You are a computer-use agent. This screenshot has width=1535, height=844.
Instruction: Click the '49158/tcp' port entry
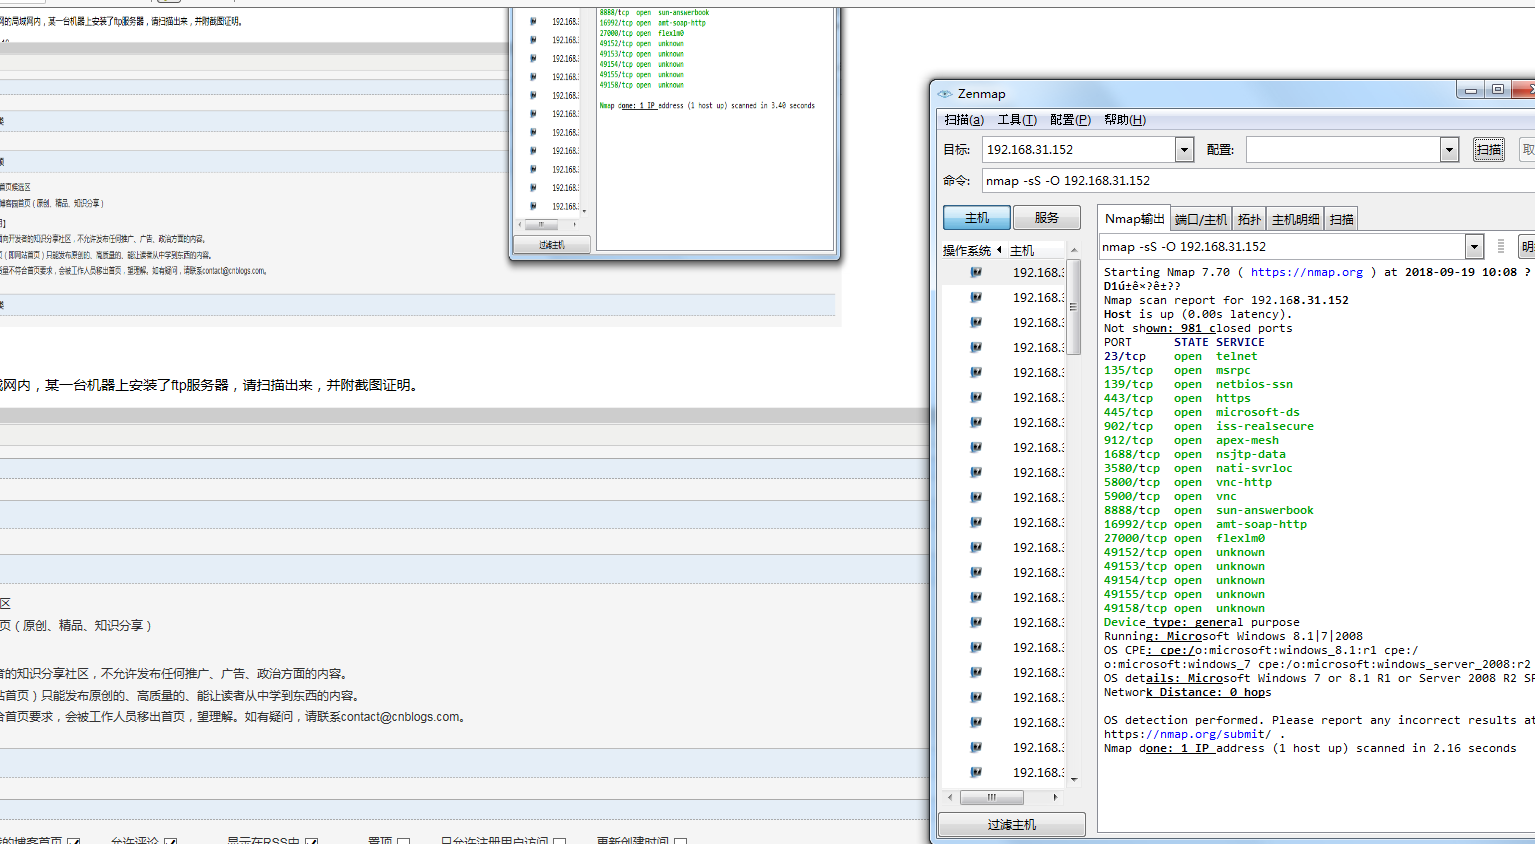pyautogui.click(x=1135, y=608)
